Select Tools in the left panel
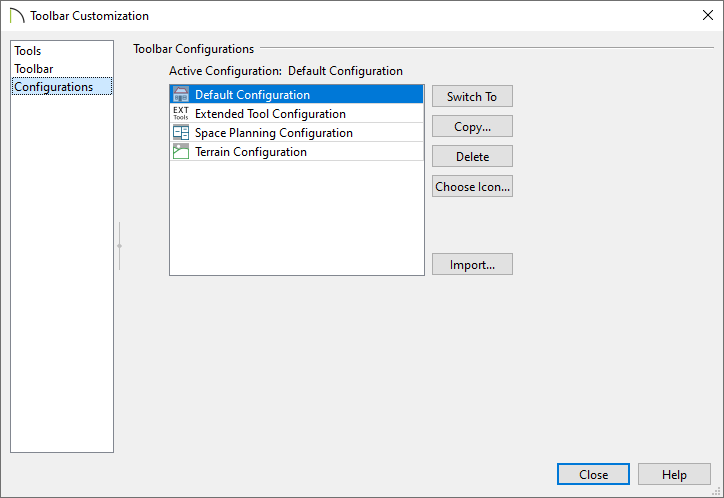Image resolution: width=724 pixels, height=498 pixels. click(x=62, y=51)
